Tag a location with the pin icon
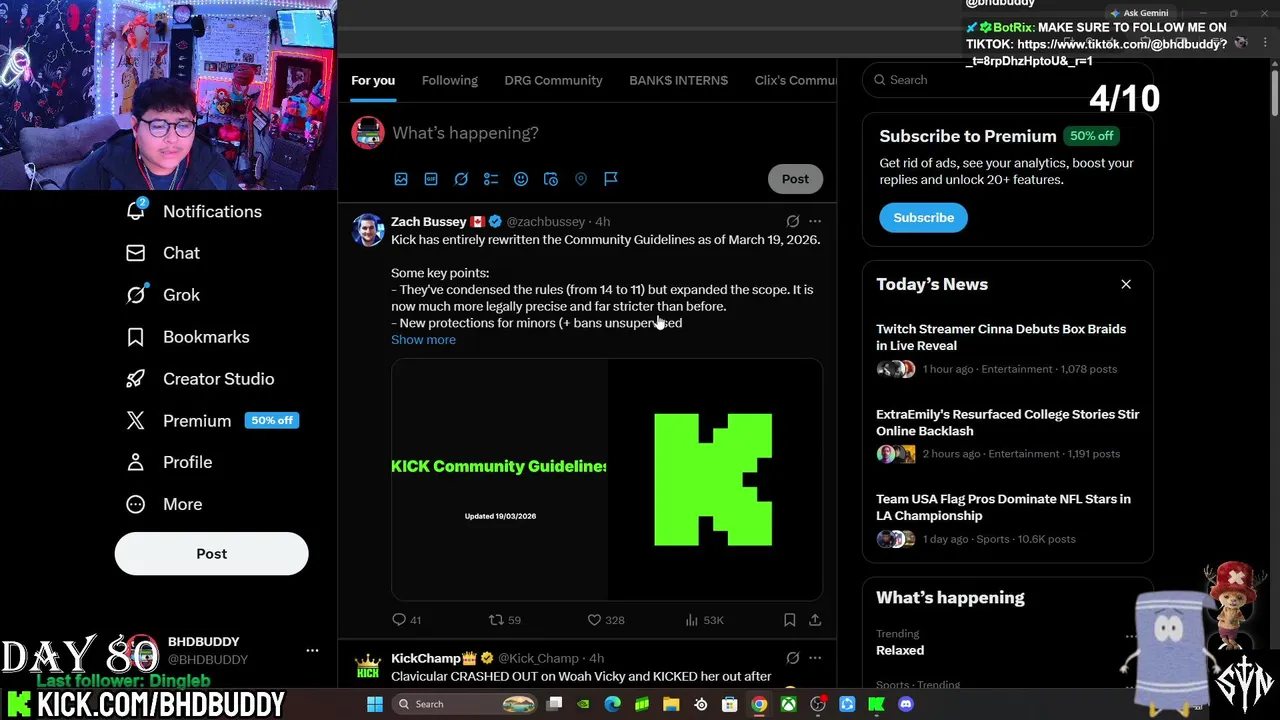The width and height of the screenshot is (1280, 720). pyautogui.click(x=581, y=179)
